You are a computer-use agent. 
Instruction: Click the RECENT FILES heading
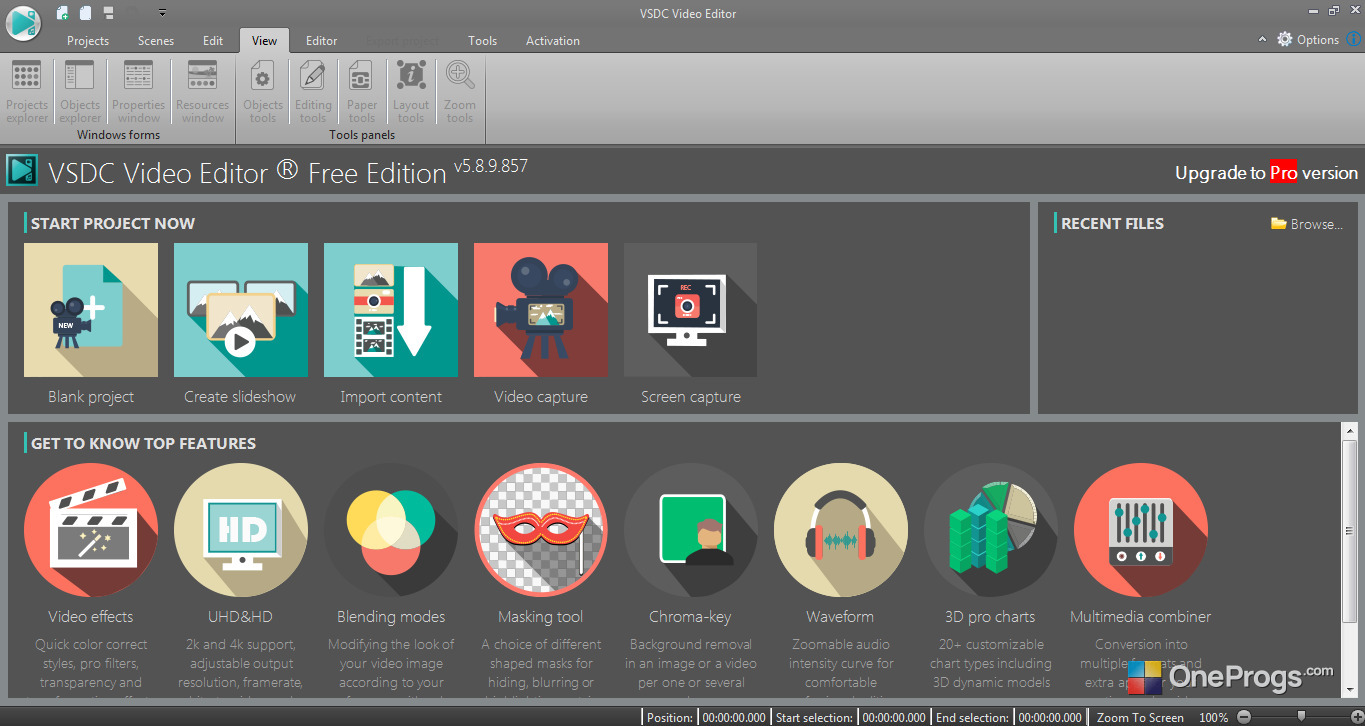1112,224
